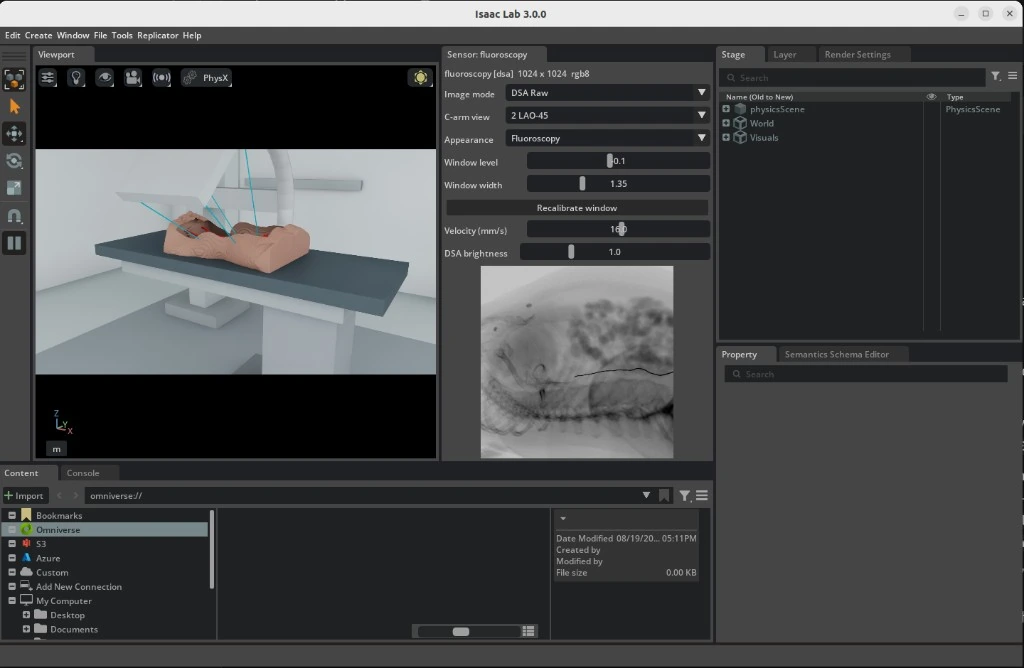
Task: Collapse the My Computer tree node
Action: [x=12, y=601]
